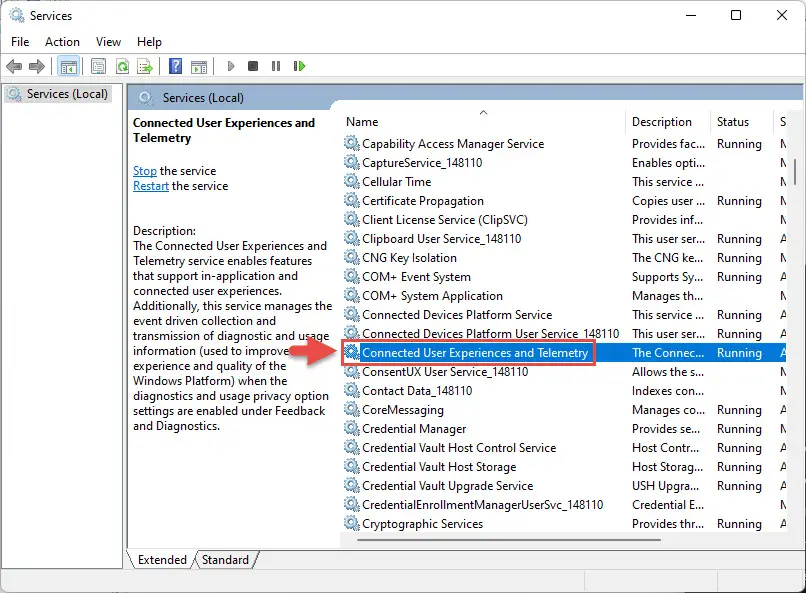Click the Restart Service toolbar icon
The image size is (806, 593).
coord(299,66)
